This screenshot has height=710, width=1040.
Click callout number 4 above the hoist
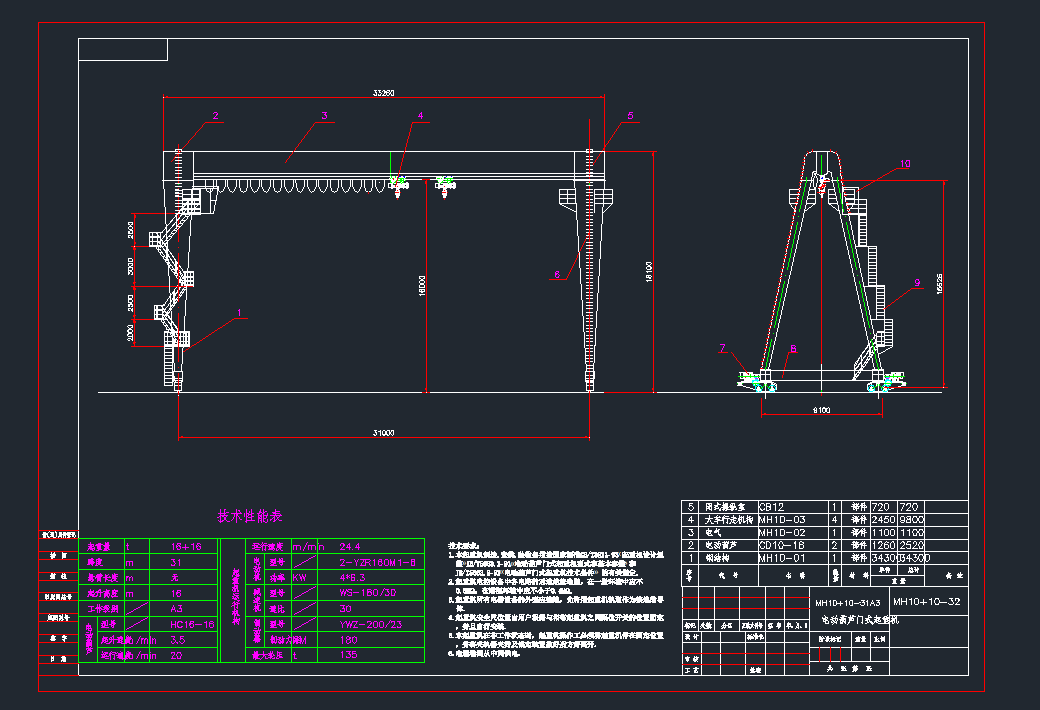(421, 116)
